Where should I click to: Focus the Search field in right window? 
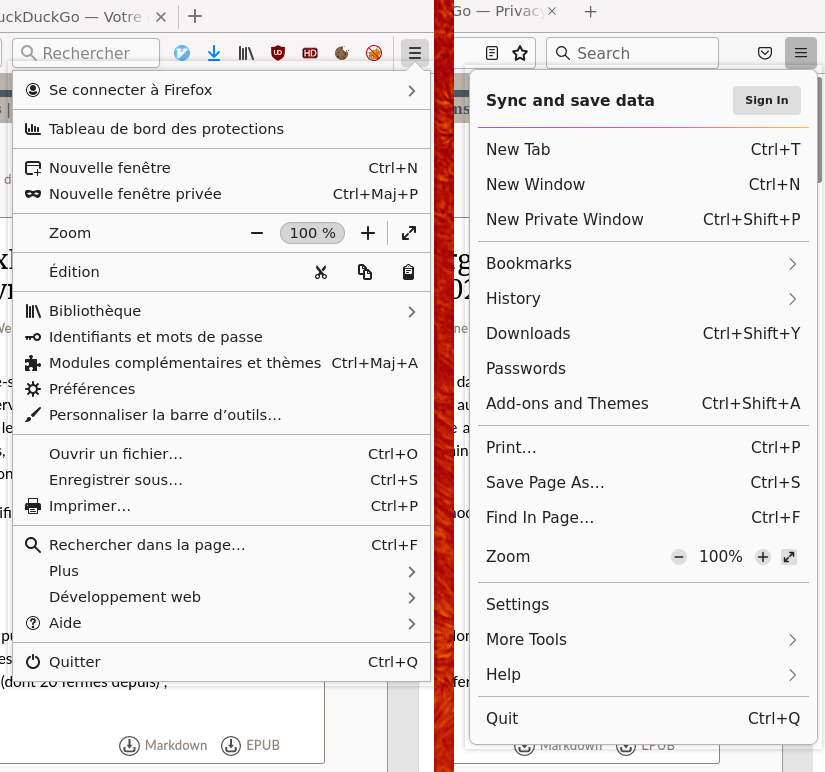[x=632, y=53]
